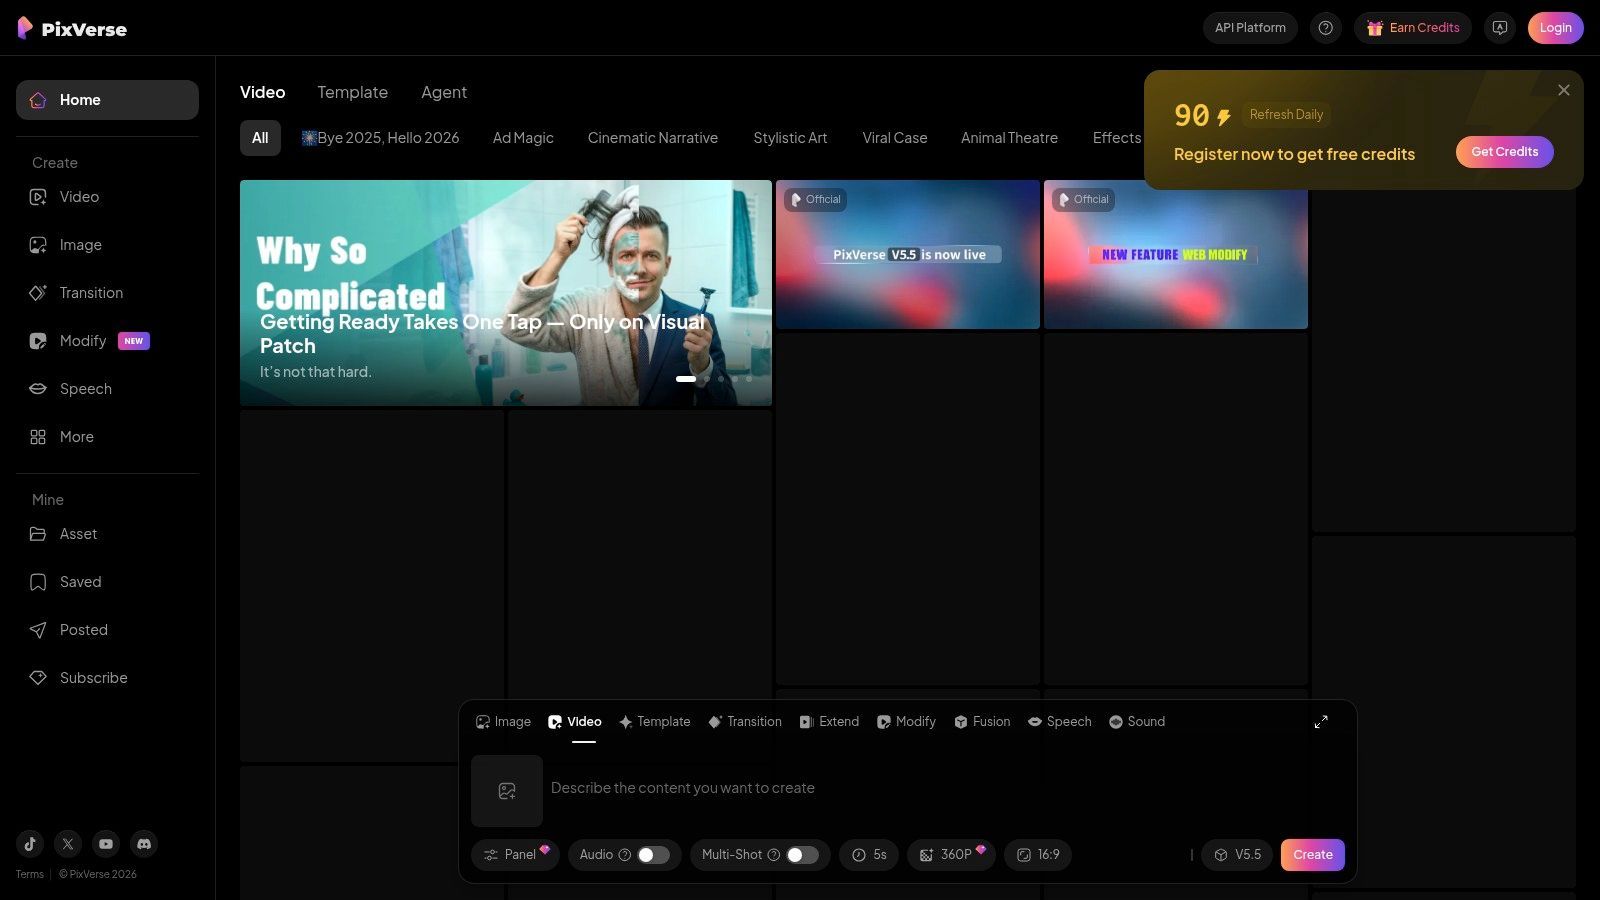Change the 16:9 aspect ratio option
The image size is (1600, 900).
(1038, 855)
